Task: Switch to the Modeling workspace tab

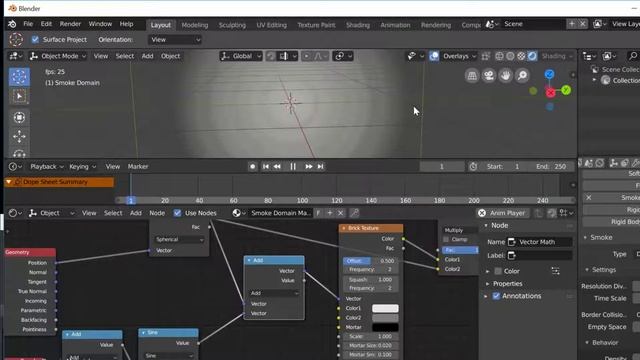Action: pyautogui.click(x=195, y=25)
